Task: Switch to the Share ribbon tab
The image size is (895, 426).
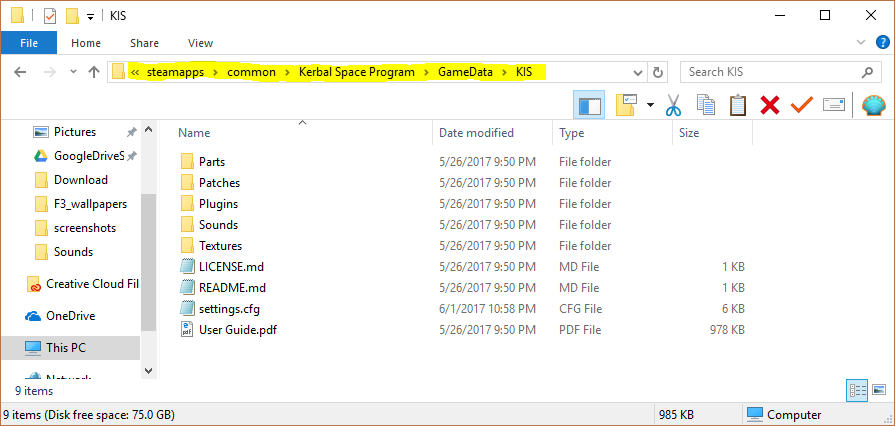Action: point(144,43)
